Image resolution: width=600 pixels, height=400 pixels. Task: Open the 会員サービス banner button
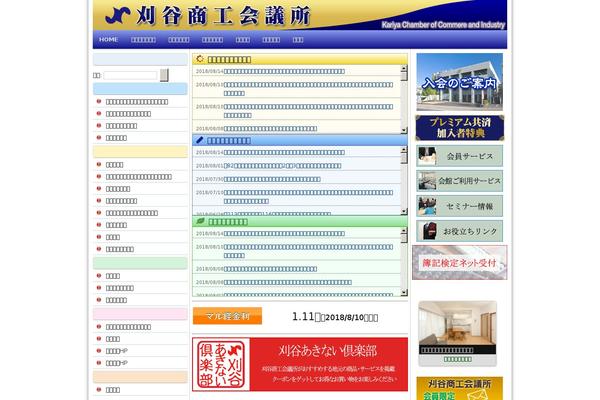[460, 156]
